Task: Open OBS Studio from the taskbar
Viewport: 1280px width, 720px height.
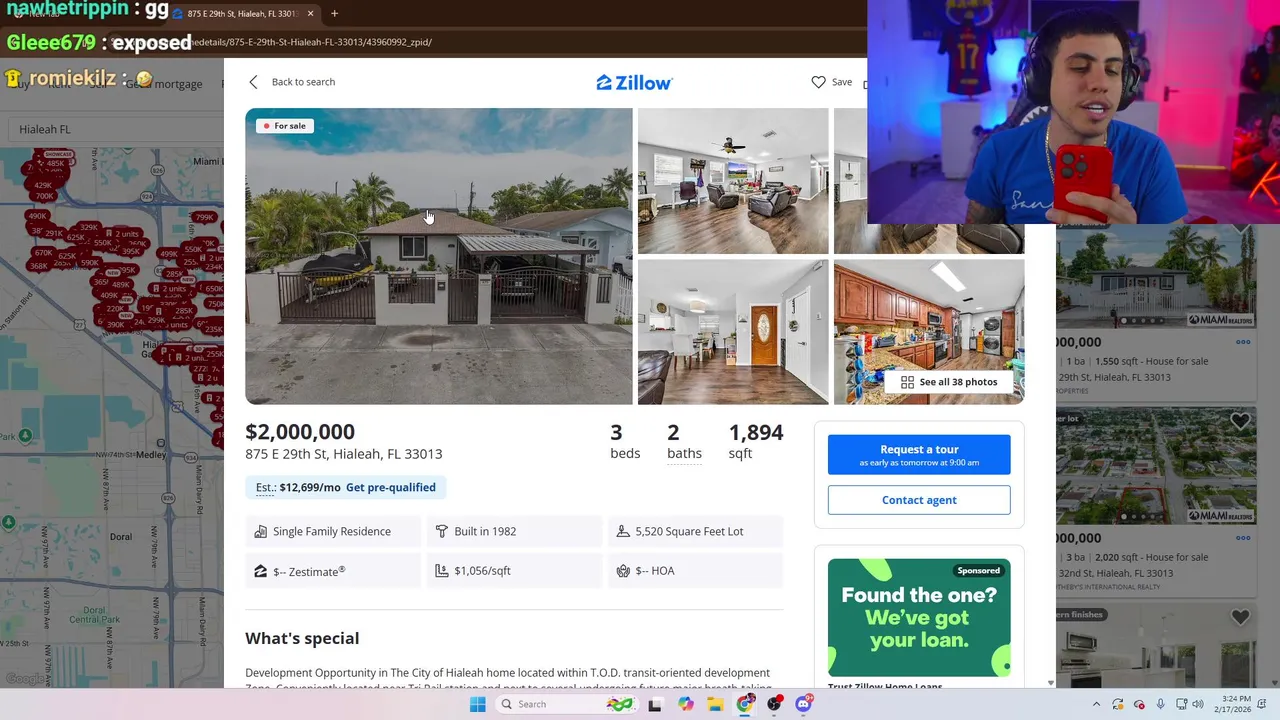Action: point(775,704)
